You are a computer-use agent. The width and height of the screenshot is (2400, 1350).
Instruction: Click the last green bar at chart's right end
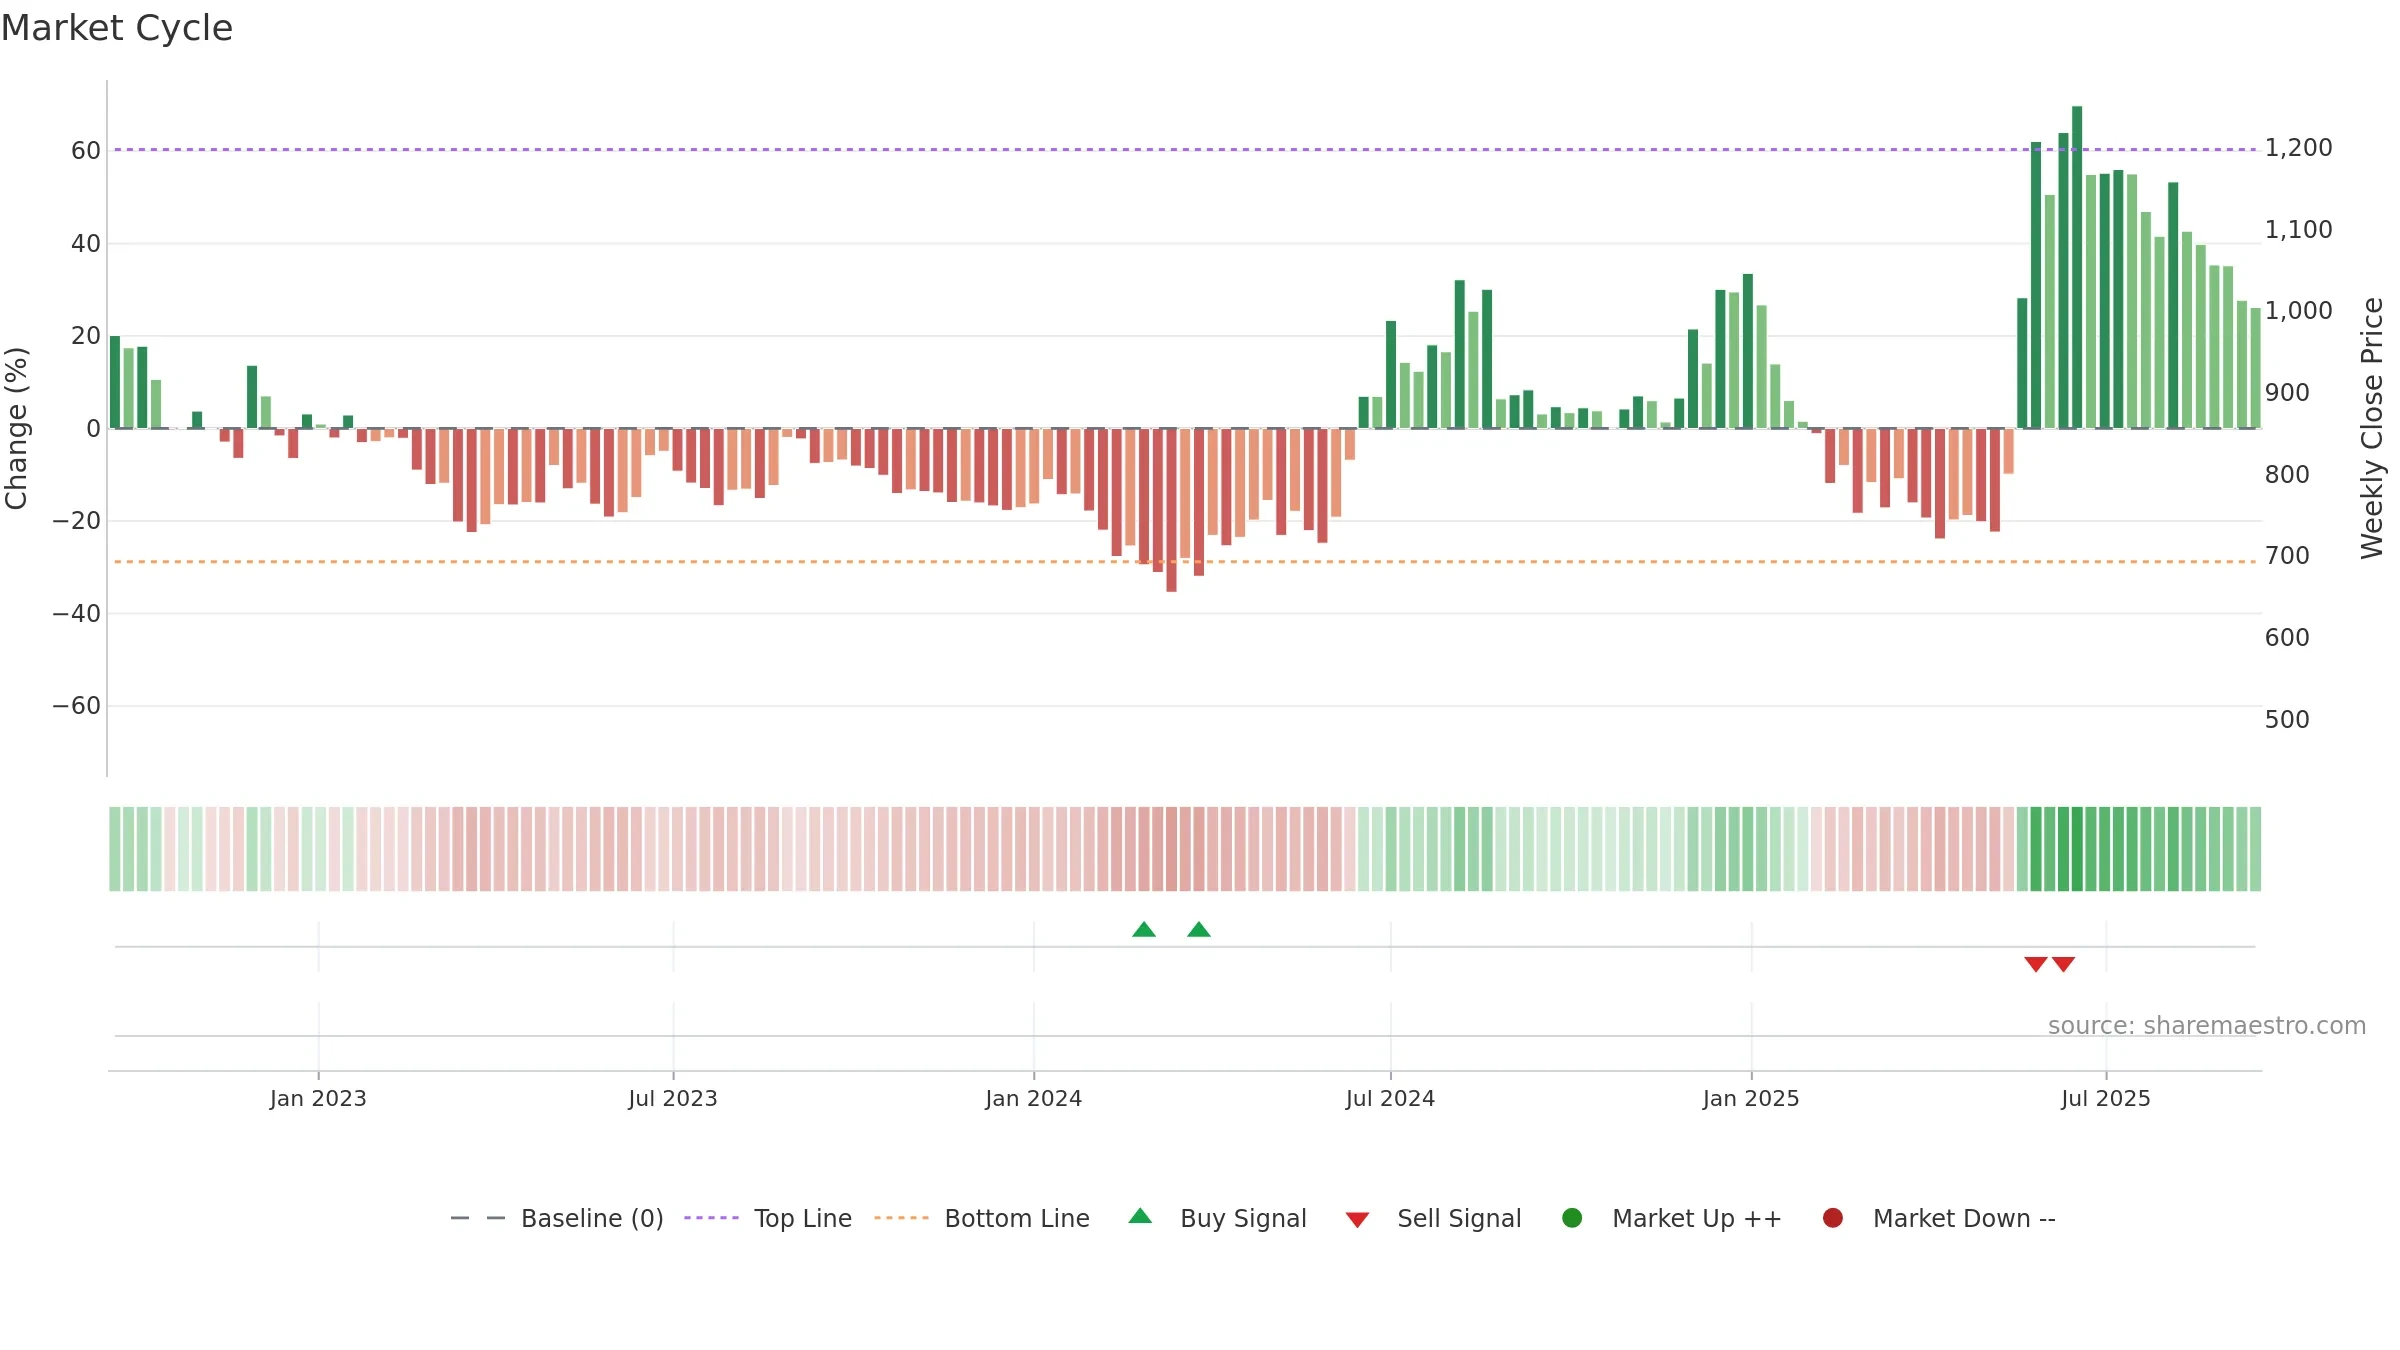tap(2255, 368)
